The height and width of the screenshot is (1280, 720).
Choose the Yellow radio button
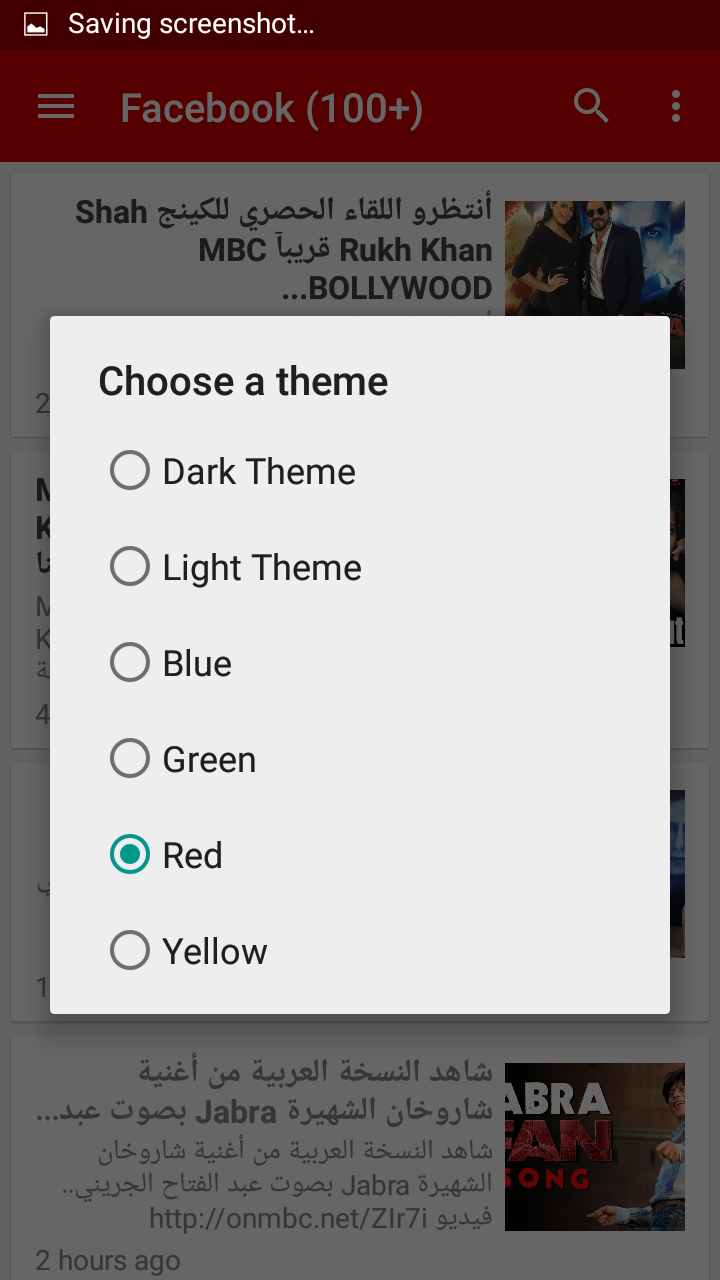130,950
